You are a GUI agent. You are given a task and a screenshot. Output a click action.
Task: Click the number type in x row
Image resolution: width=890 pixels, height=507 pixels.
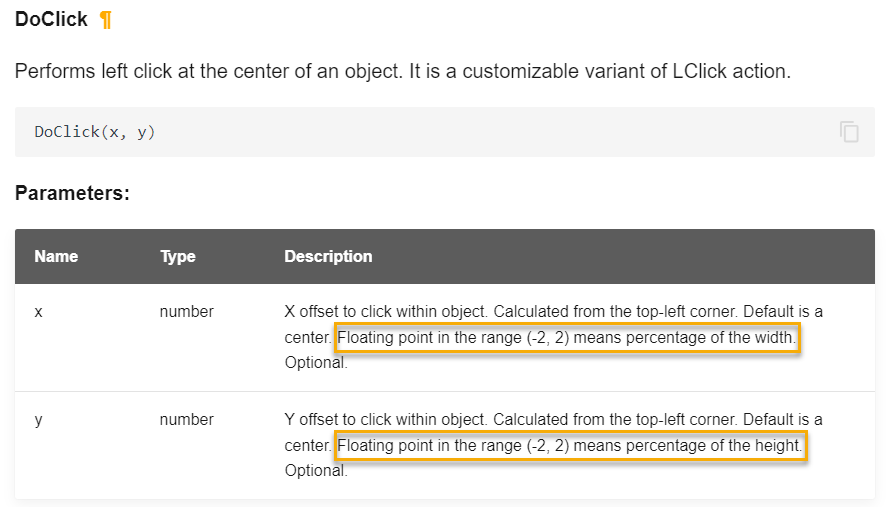(187, 312)
